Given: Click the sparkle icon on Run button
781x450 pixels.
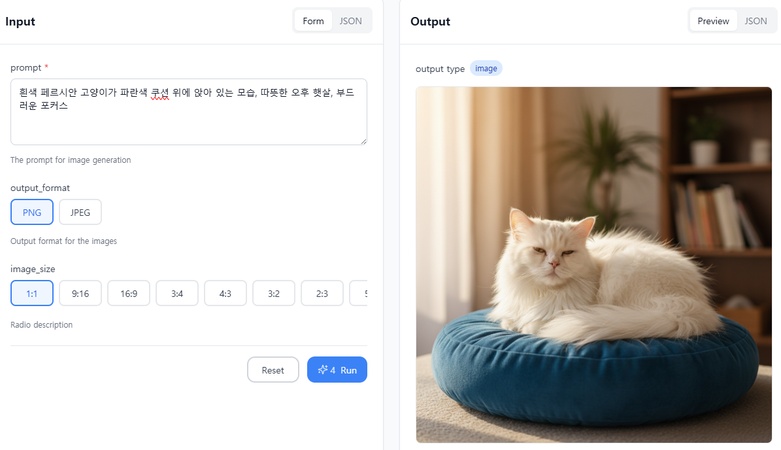Looking at the screenshot, I should [323, 370].
